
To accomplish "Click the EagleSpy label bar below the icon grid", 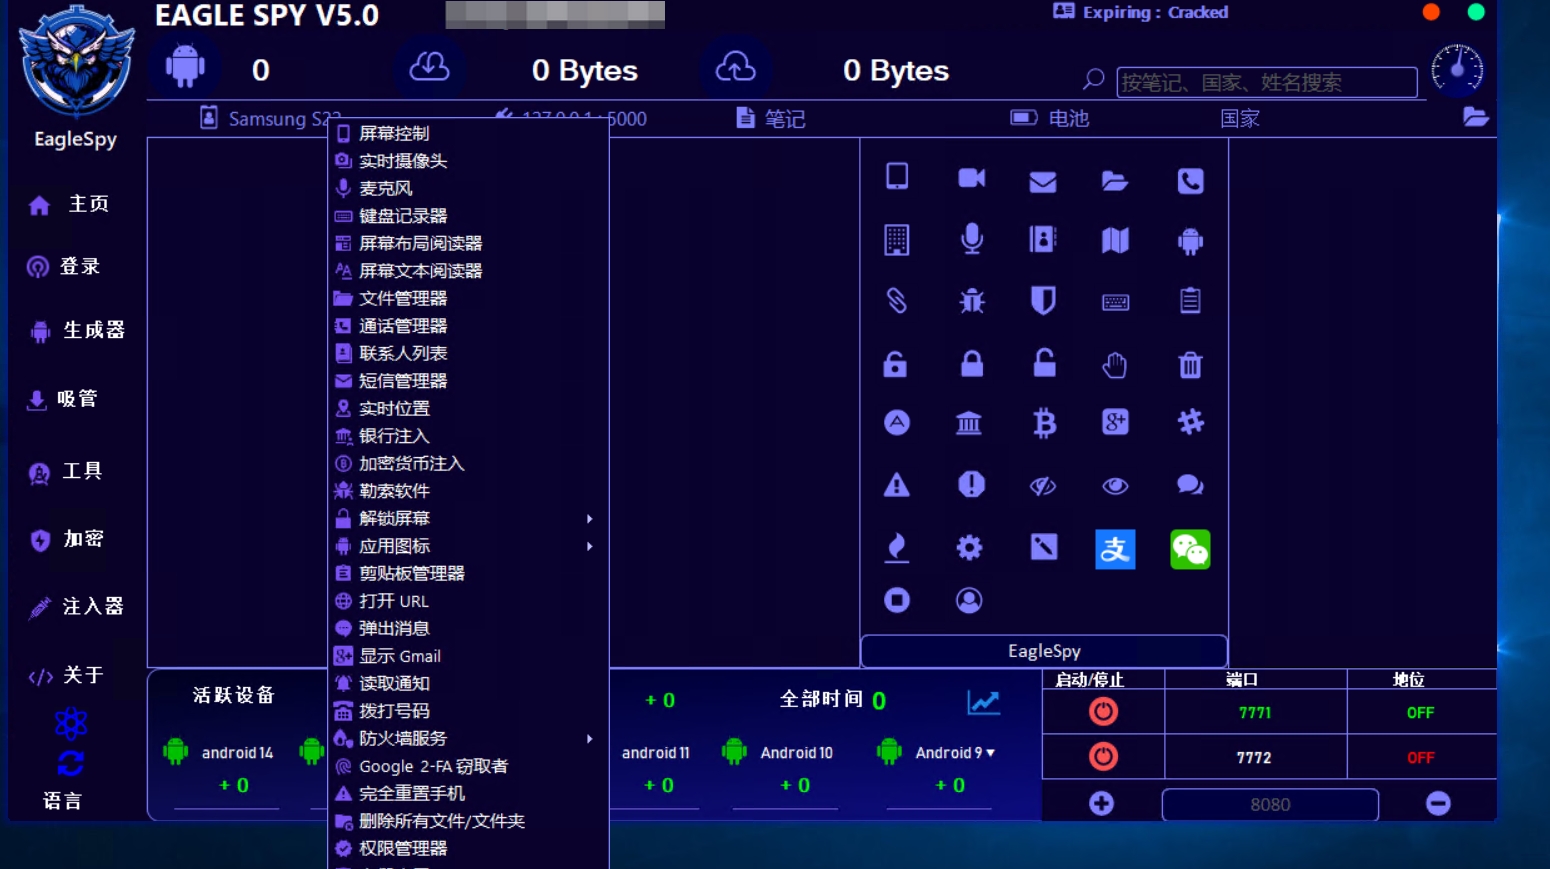I will [1044, 651].
